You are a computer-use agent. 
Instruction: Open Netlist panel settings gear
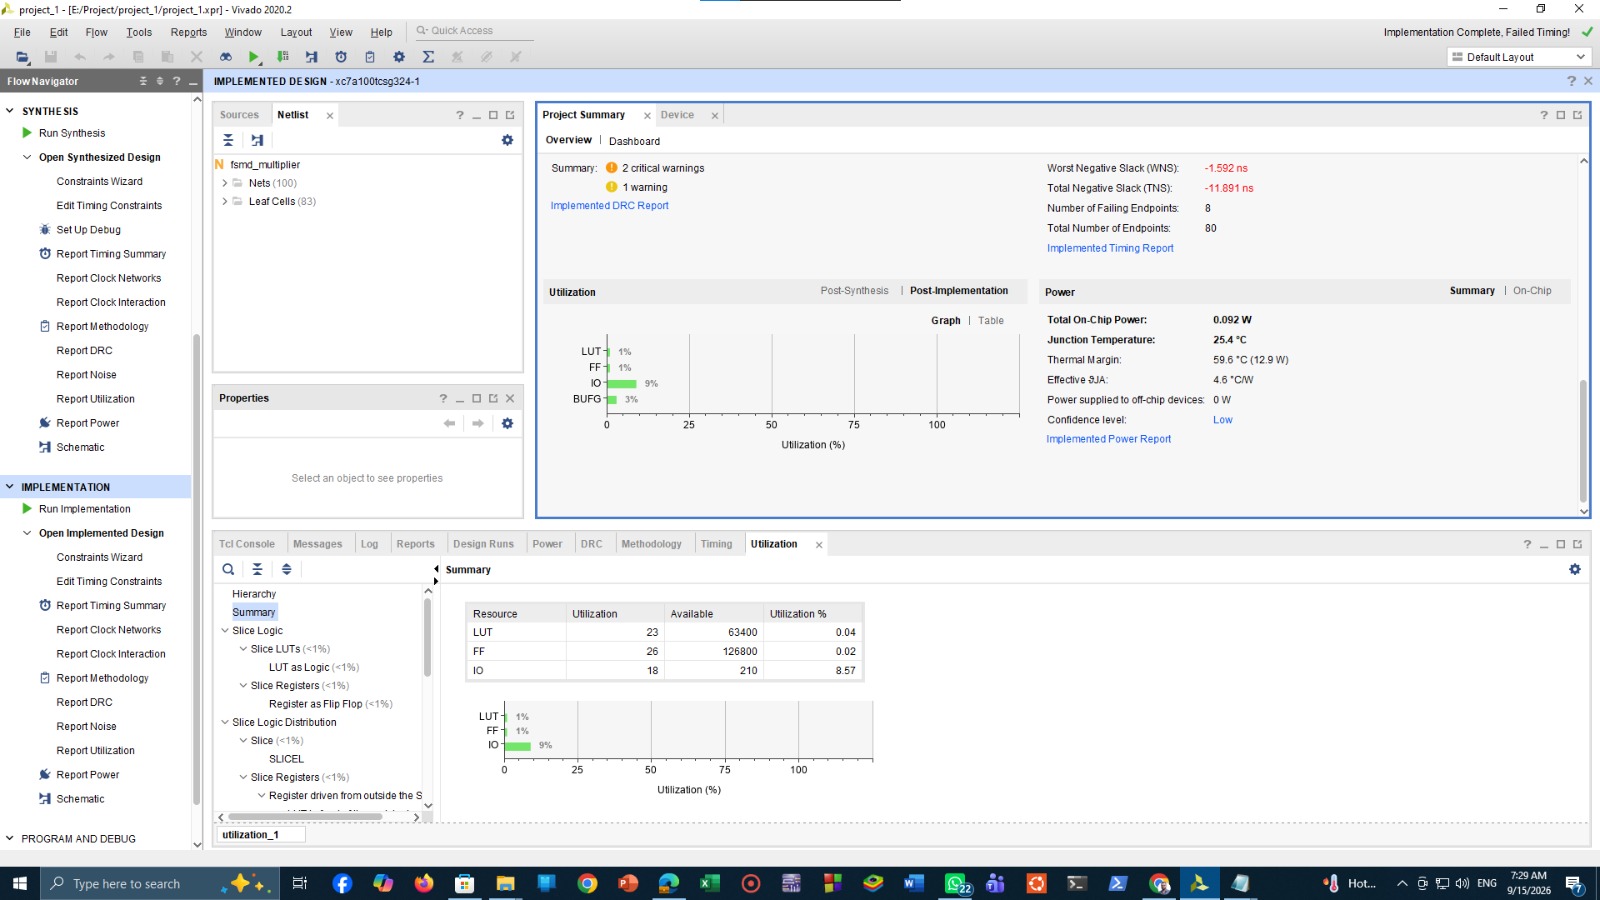click(x=507, y=140)
